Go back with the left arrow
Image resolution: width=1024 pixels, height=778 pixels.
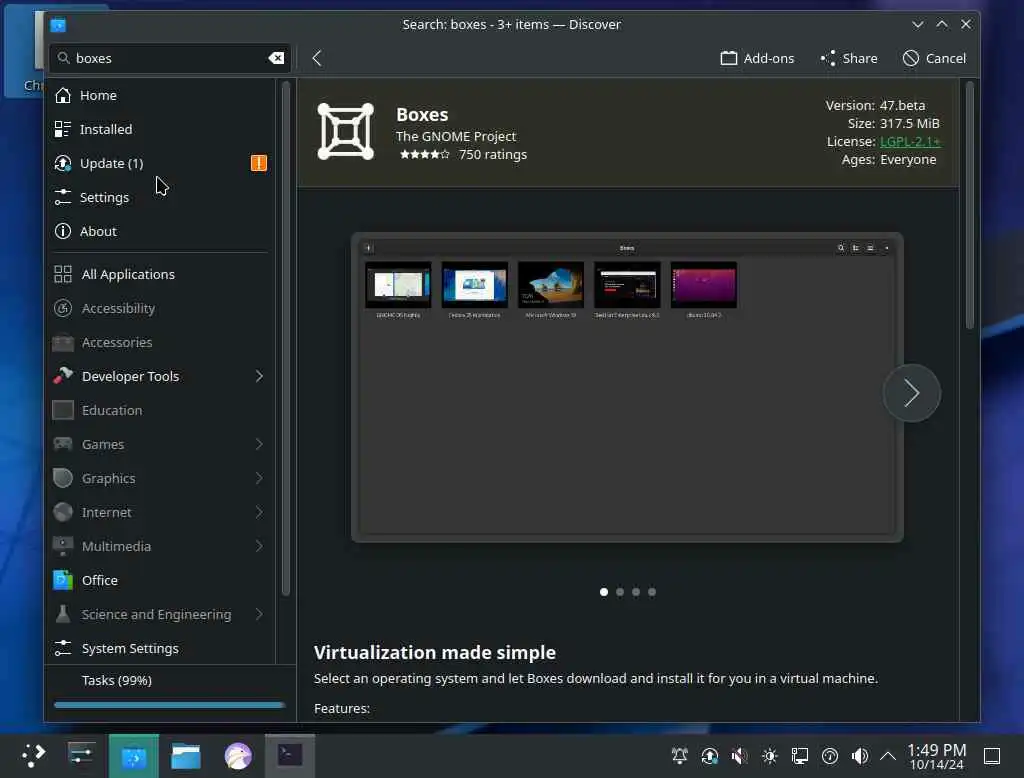coord(317,58)
